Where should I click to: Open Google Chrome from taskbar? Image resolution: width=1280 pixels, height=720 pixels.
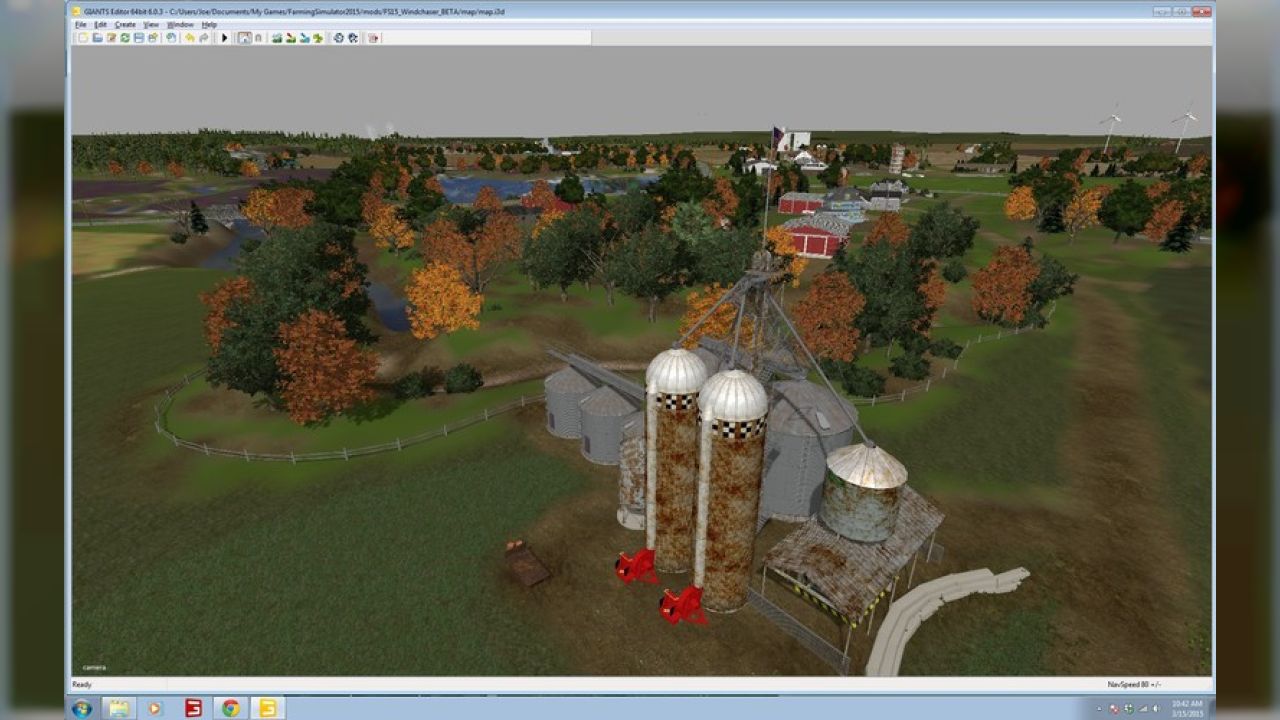(230, 708)
